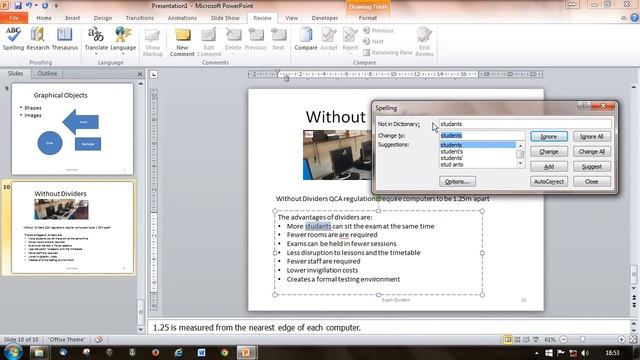Image resolution: width=640 pixels, height=360 pixels.
Task: Open the Translate menu
Action: (x=96, y=41)
